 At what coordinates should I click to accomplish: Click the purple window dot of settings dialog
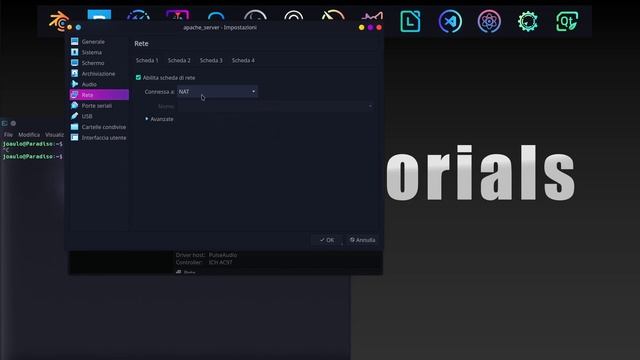[370, 27]
